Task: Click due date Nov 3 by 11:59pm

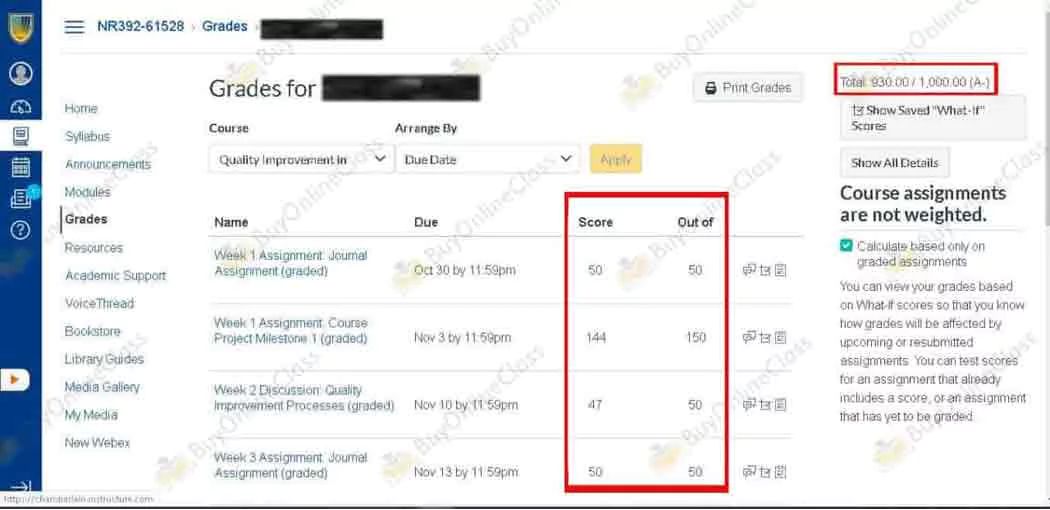Action: (x=462, y=338)
